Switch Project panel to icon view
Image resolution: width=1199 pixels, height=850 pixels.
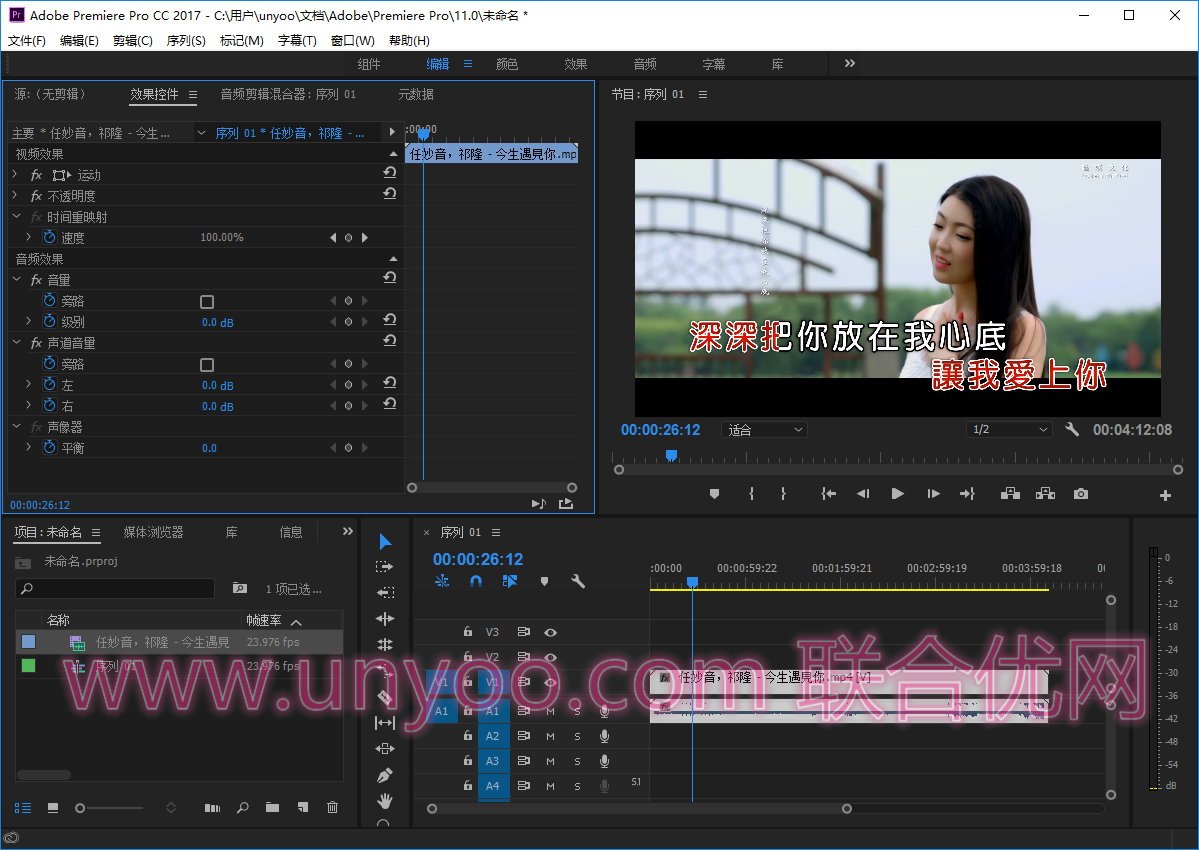pos(53,807)
